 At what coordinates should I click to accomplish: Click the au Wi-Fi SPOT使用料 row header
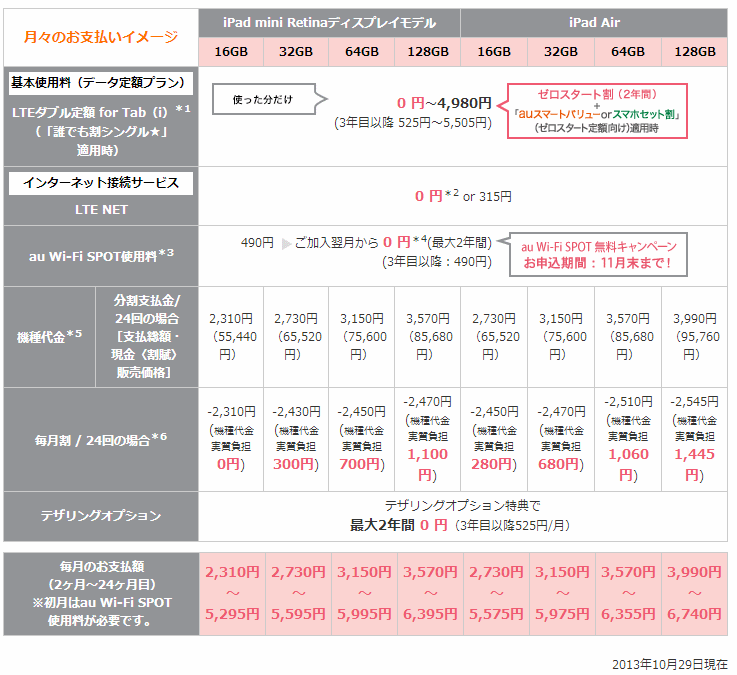click(x=100, y=253)
